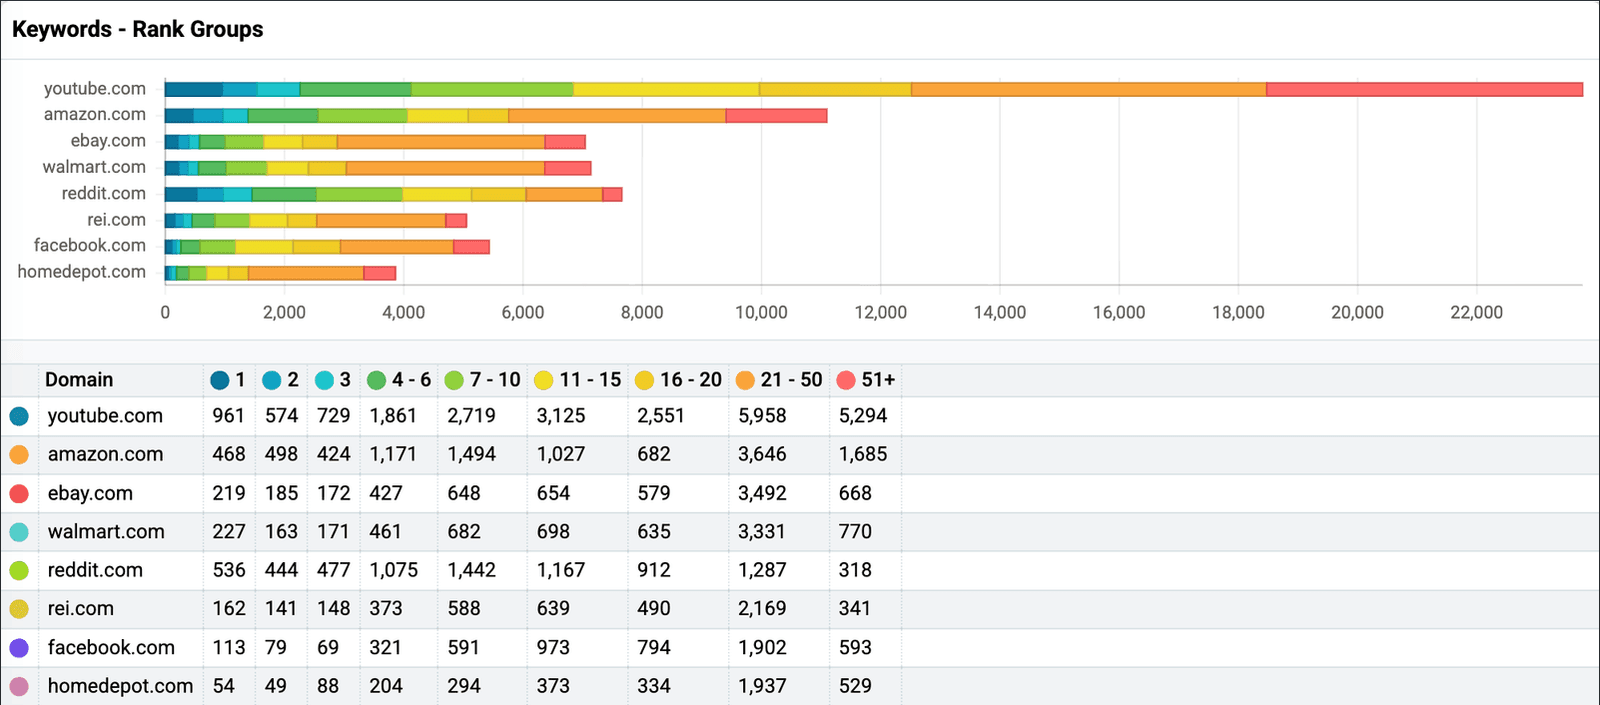1600x705 pixels.
Task: Click rei.com label on chart axis
Action: pyautogui.click(x=116, y=220)
